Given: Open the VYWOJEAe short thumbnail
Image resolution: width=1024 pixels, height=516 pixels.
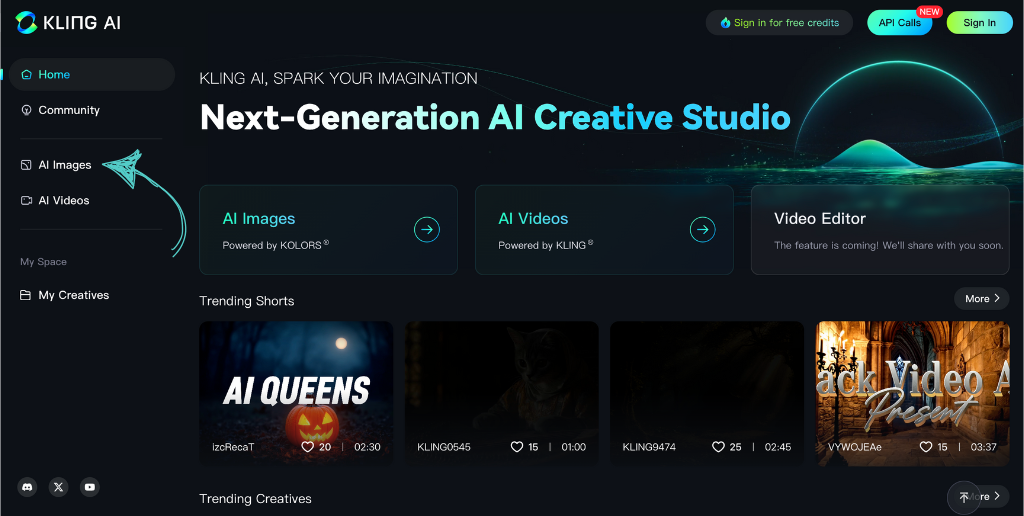Looking at the screenshot, I should tap(913, 393).
